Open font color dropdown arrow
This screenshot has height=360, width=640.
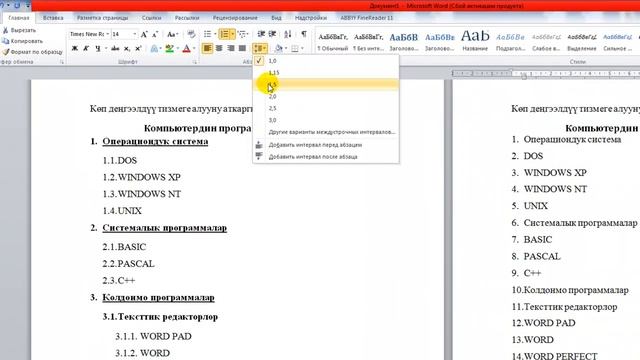193,49
